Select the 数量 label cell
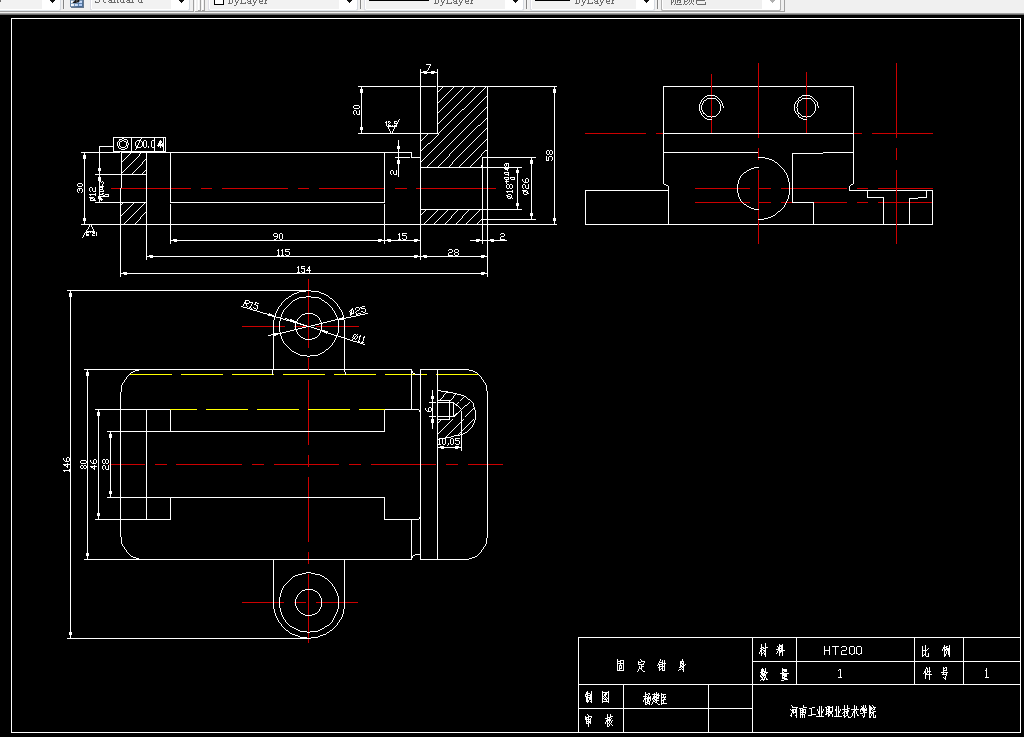 pyautogui.click(x=774, y=674)
